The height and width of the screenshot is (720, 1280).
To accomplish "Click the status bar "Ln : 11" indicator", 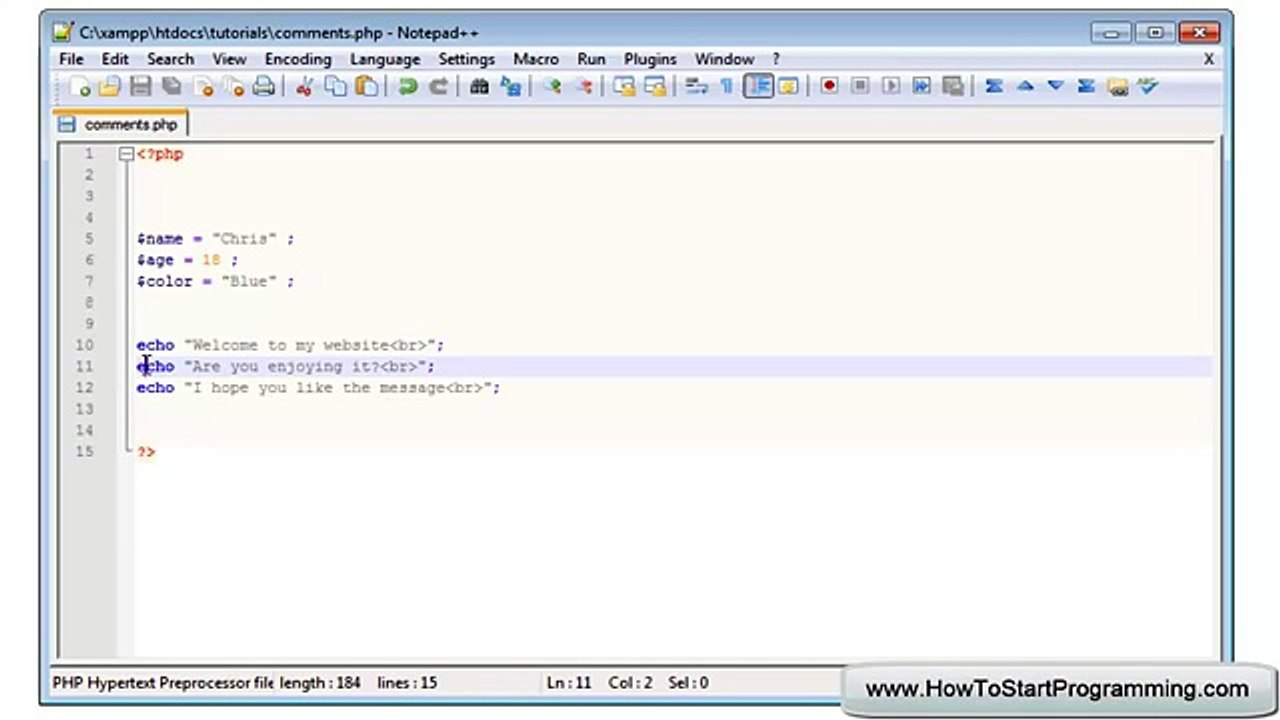I will click(x=569, y=683).
